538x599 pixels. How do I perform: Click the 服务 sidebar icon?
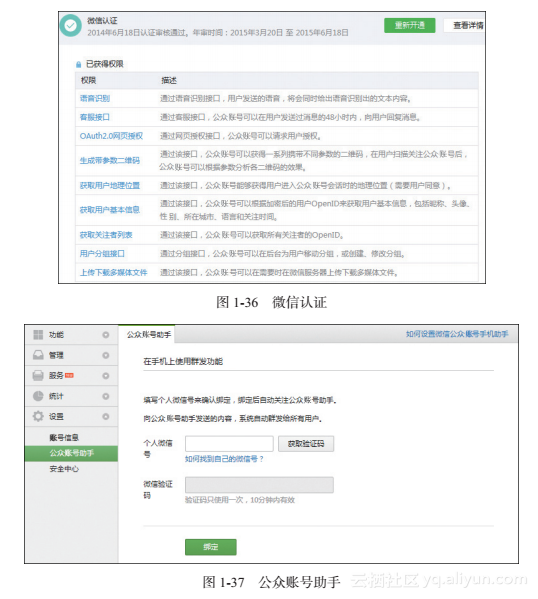38,376
